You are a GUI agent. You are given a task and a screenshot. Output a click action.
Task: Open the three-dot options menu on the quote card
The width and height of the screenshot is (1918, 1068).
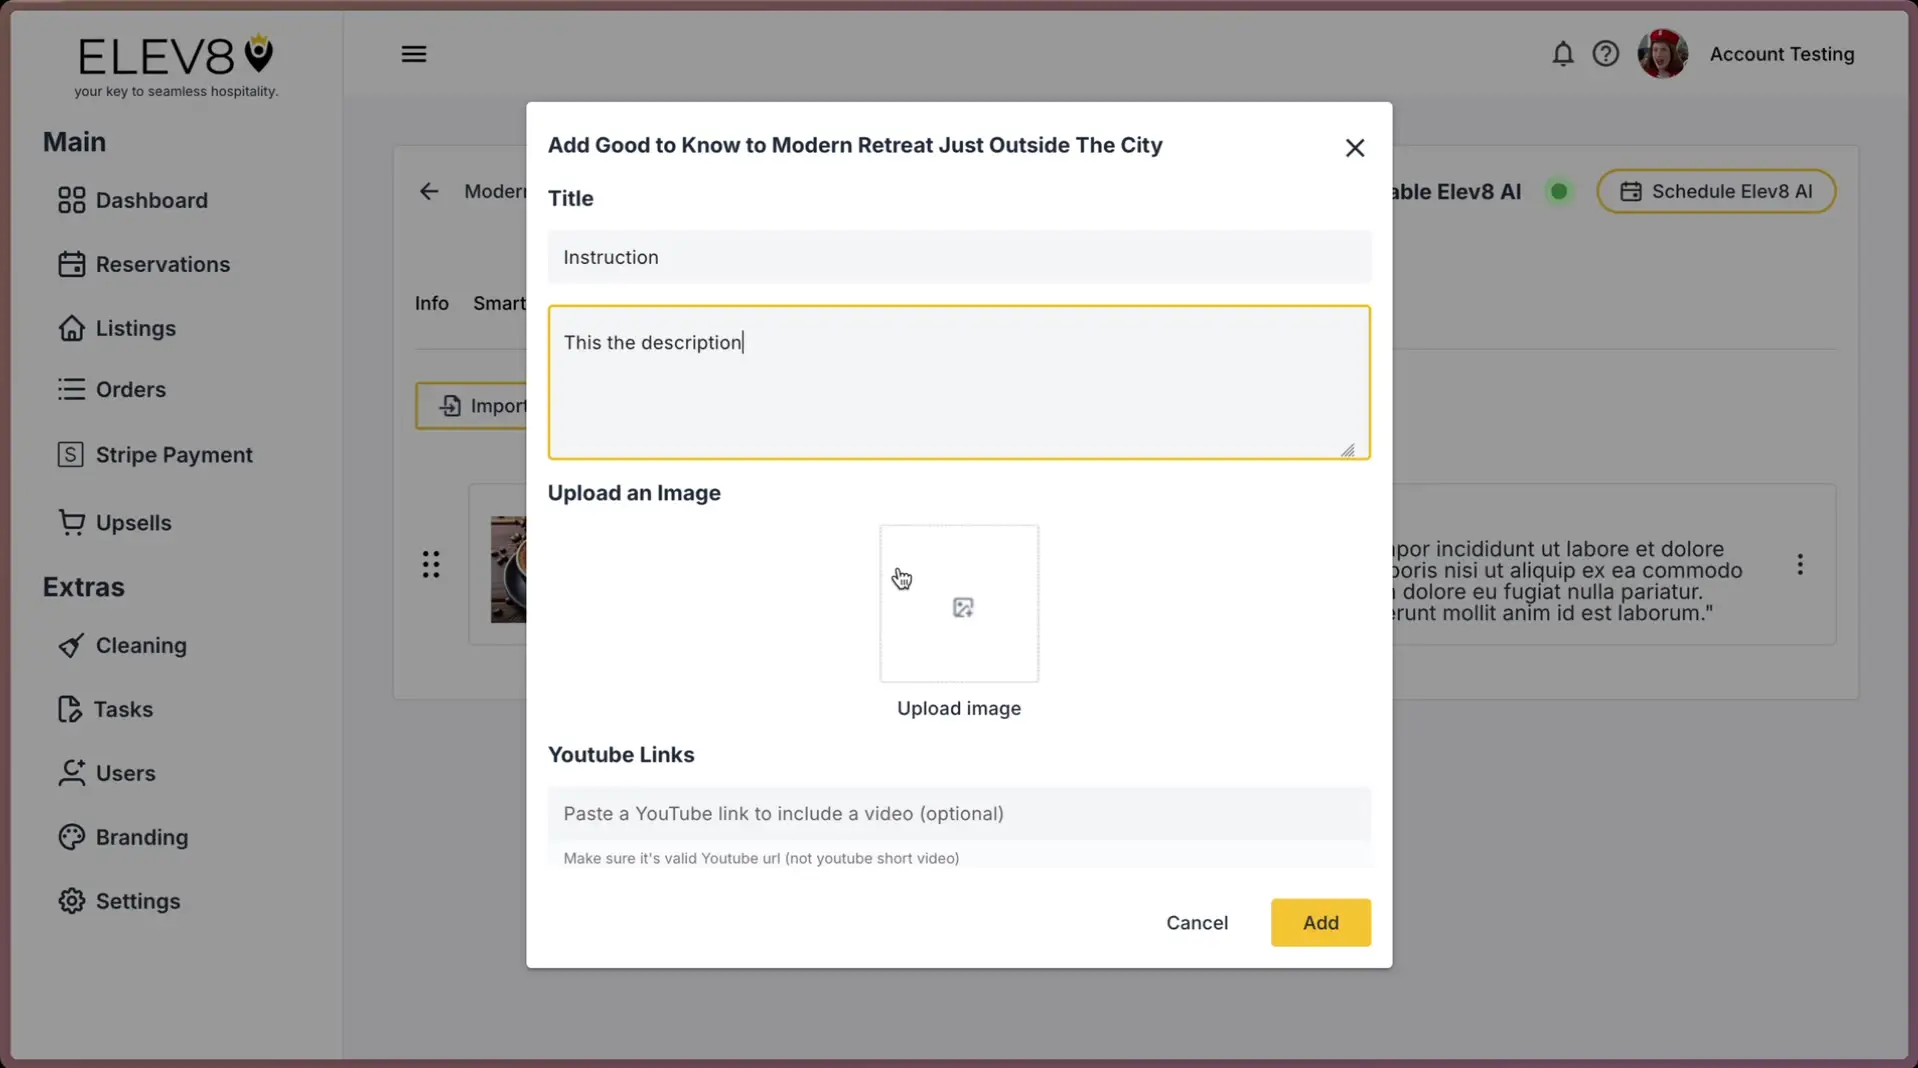click(x=1799, y=564)
